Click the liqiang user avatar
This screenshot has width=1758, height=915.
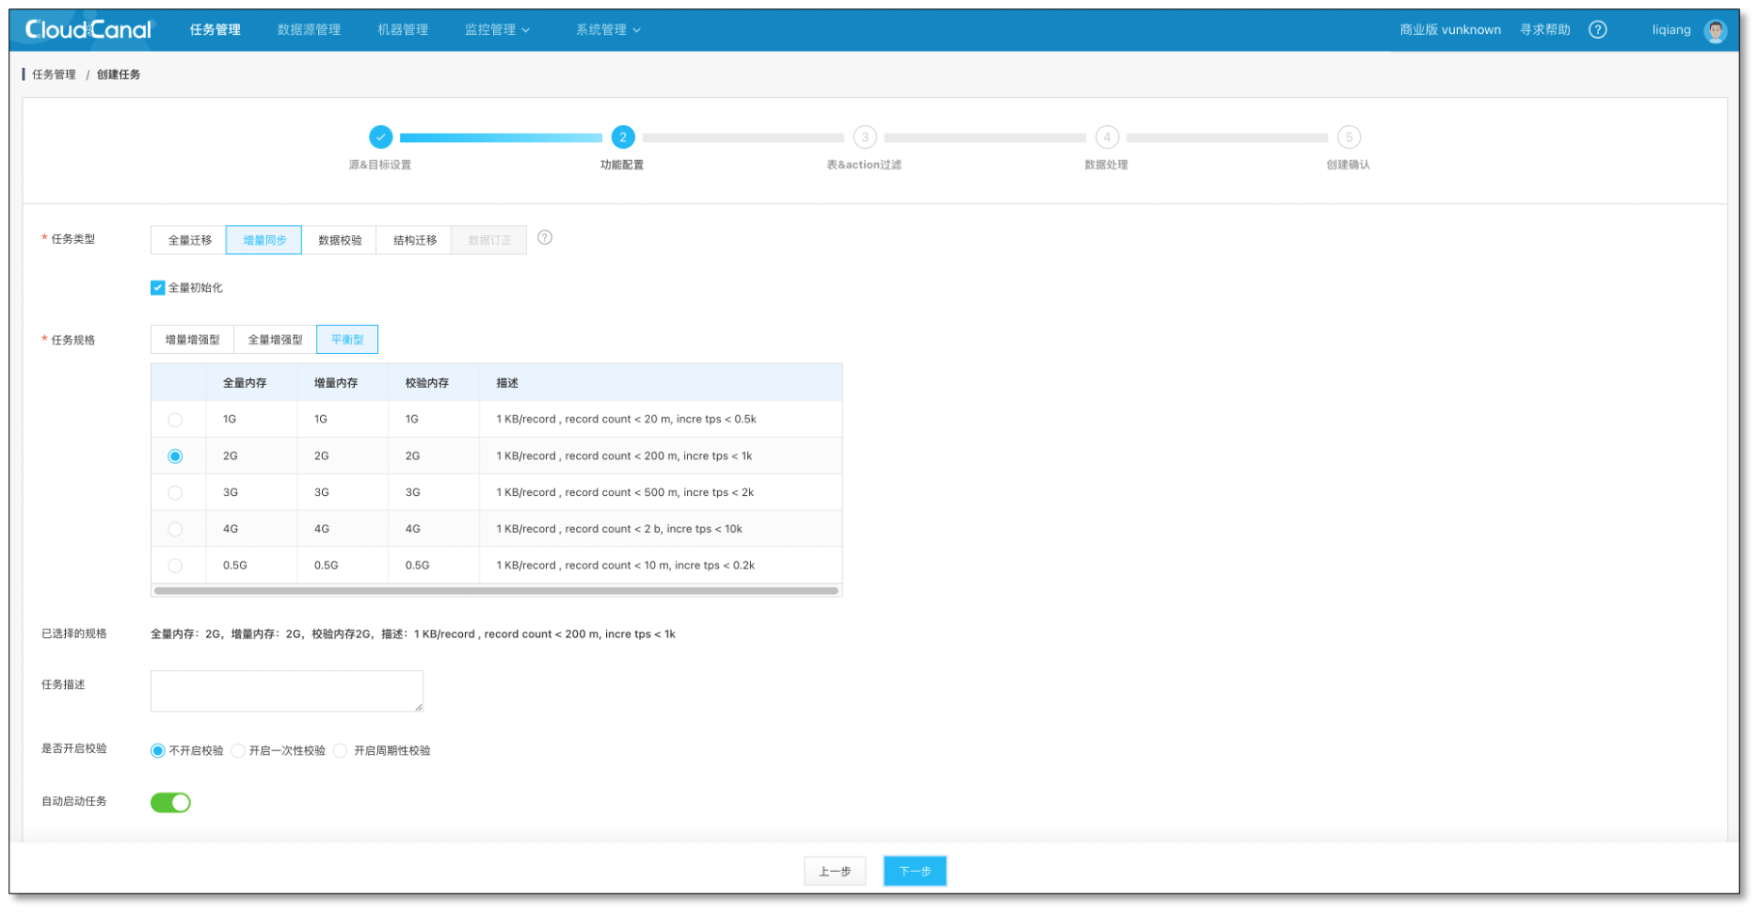1715,30
